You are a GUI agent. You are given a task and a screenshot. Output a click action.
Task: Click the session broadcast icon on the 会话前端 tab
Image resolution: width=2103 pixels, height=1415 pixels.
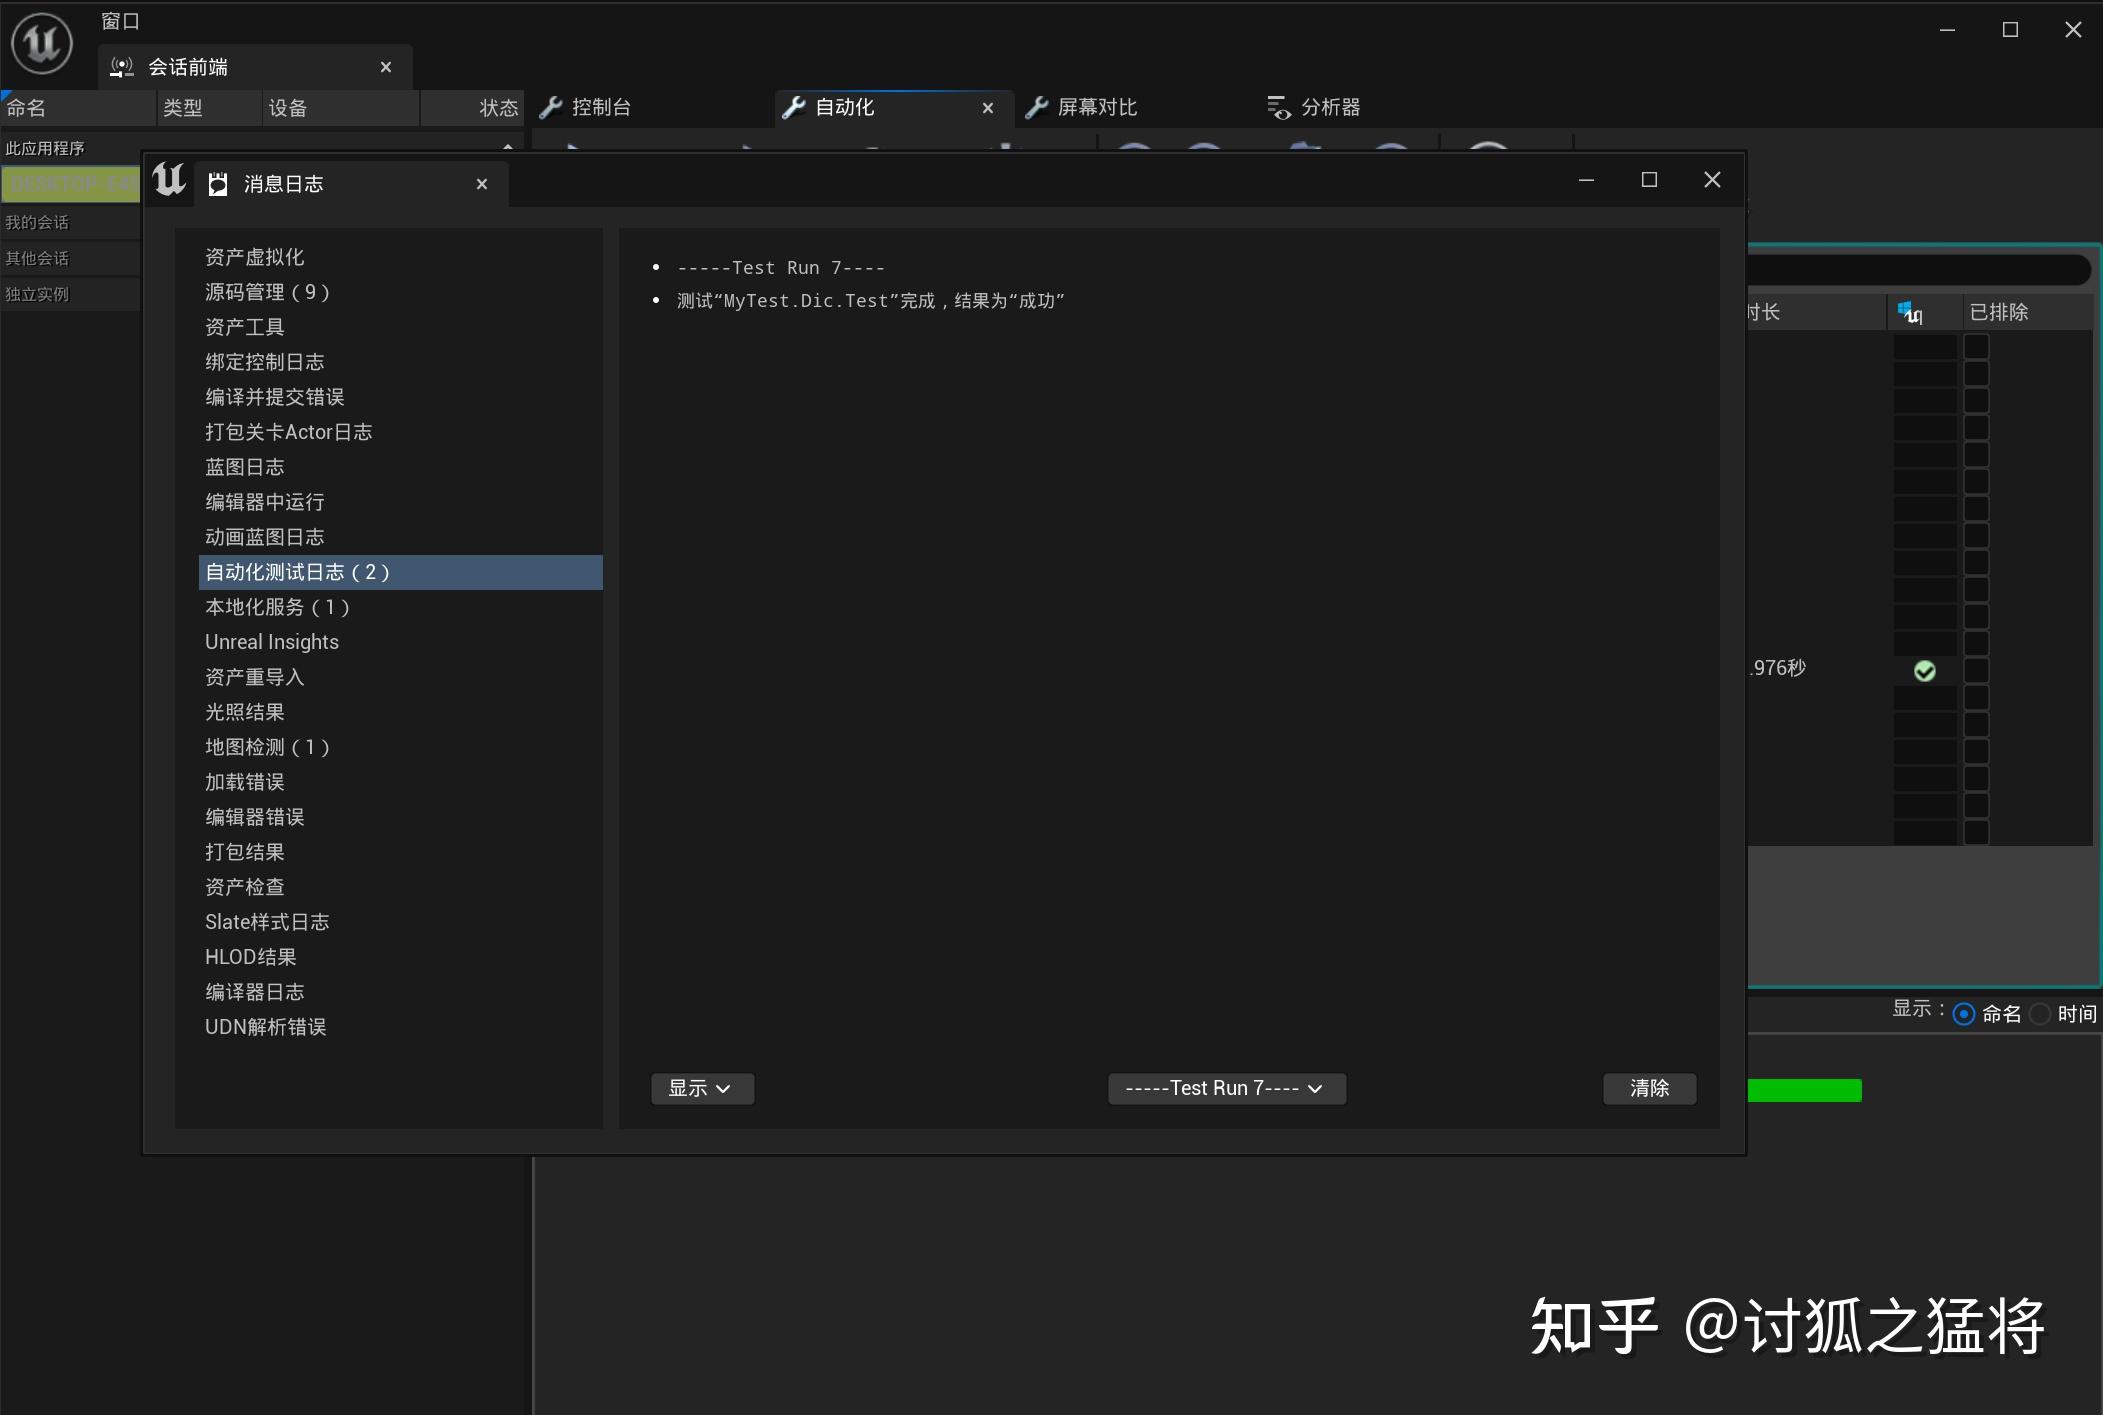pyautogui.click(x=121, y=66)
